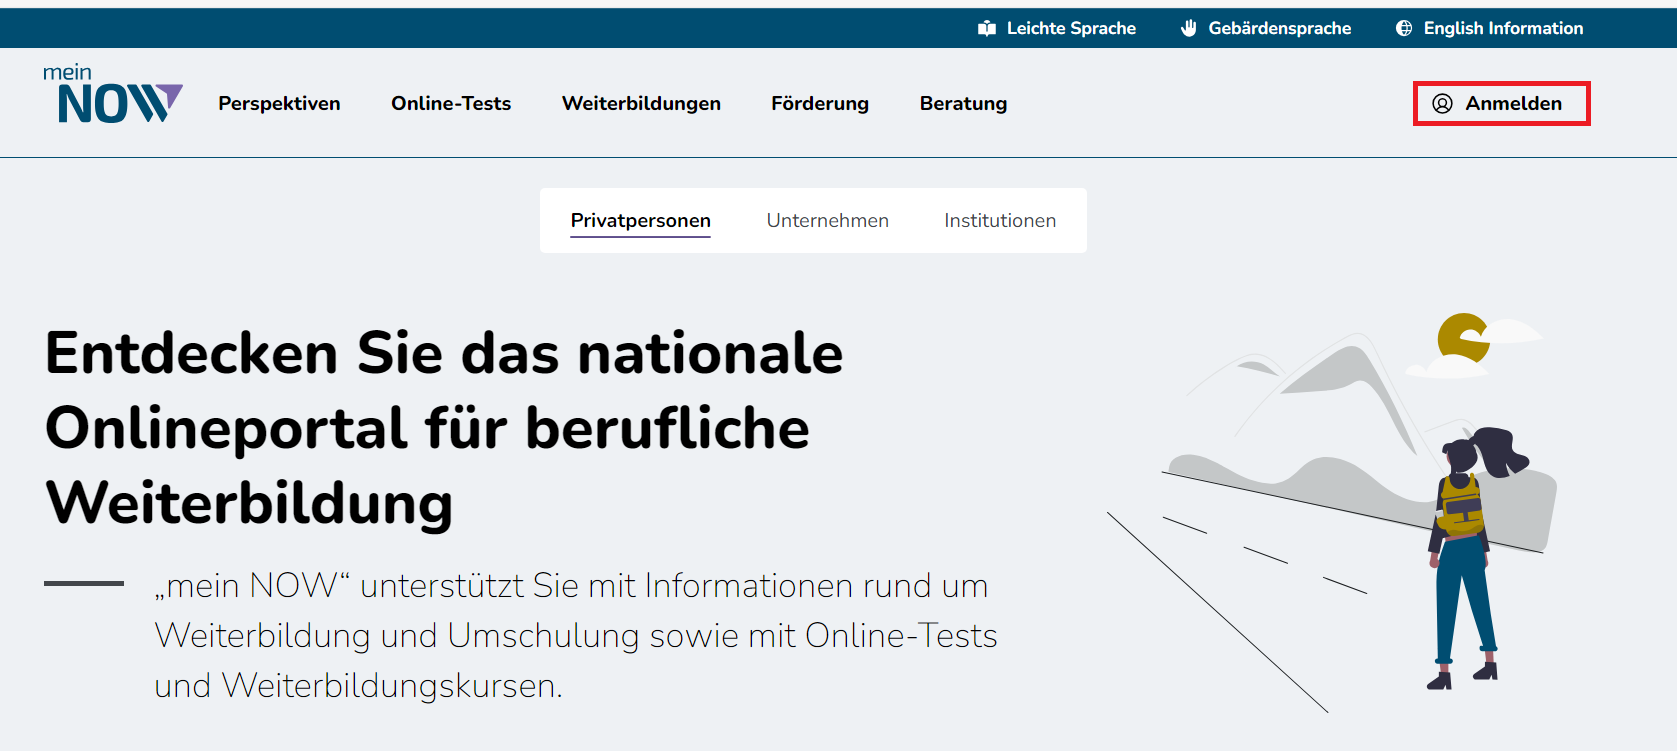Open the Förderung navigation item
Viewport: 1677px width, 751px height.
click(x=820, y=104)
